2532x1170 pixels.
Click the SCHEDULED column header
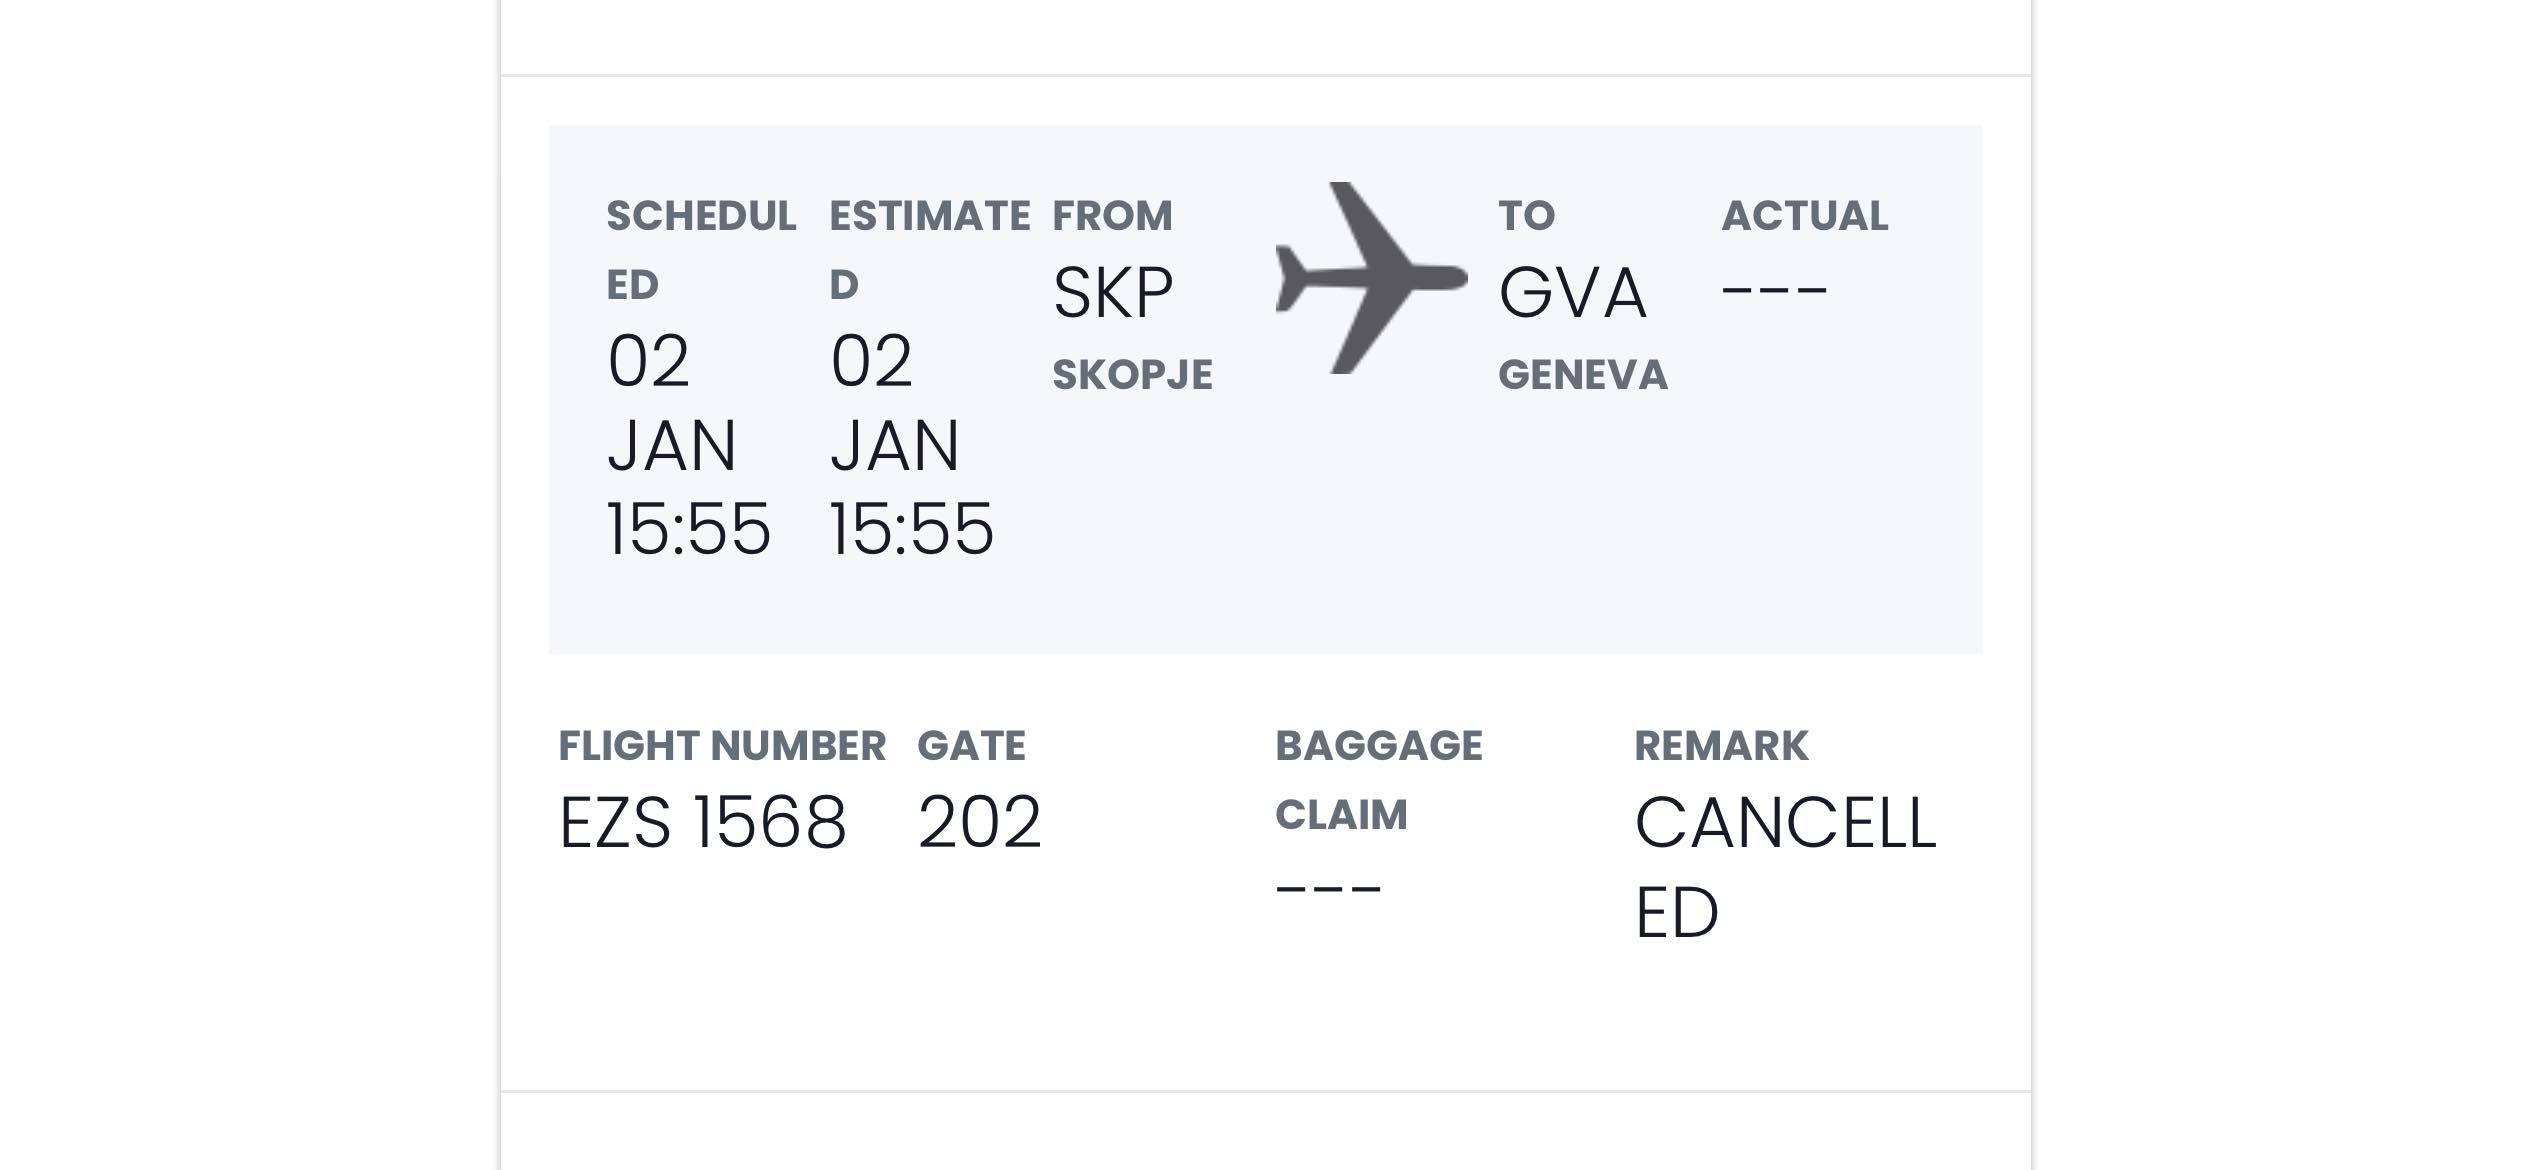(700, 249)
